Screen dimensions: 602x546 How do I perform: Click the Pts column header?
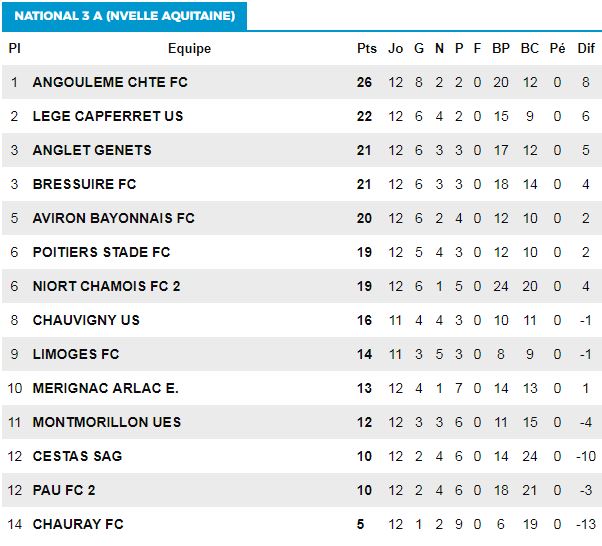coord(367,48)
